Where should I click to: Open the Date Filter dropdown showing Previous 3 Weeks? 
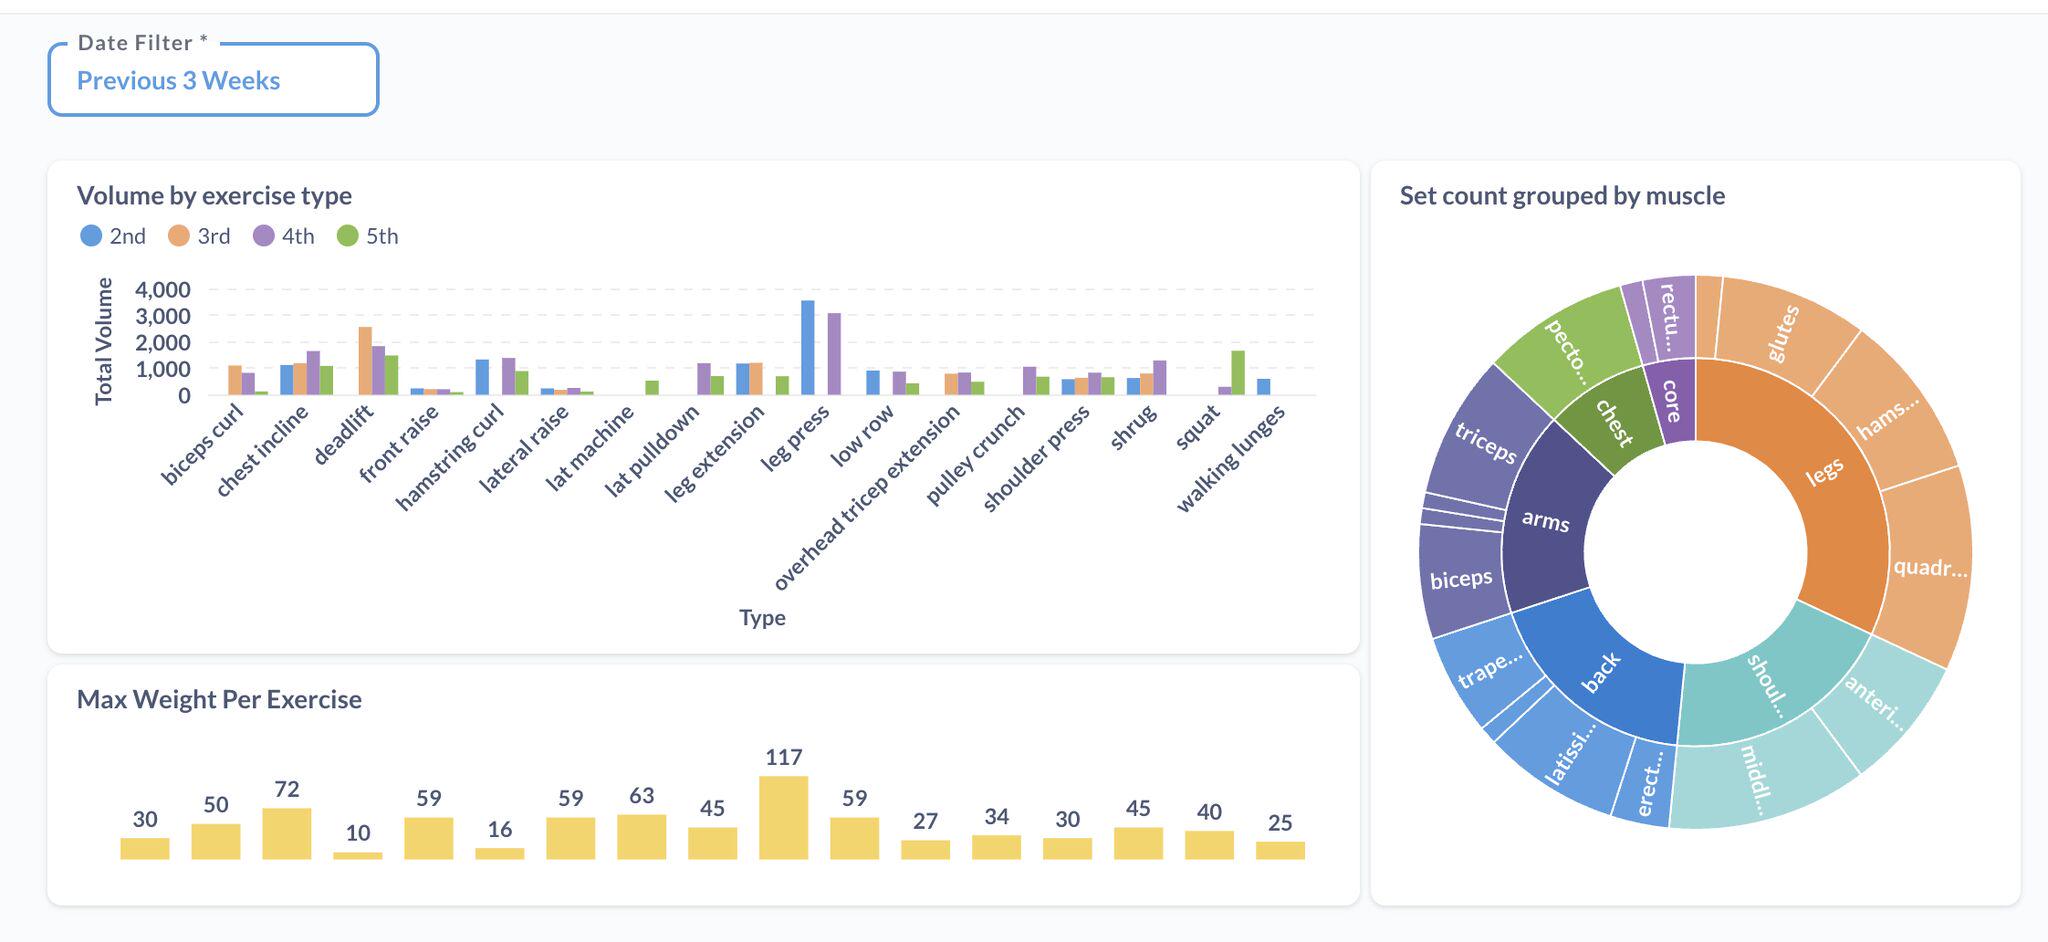point(211,80)
